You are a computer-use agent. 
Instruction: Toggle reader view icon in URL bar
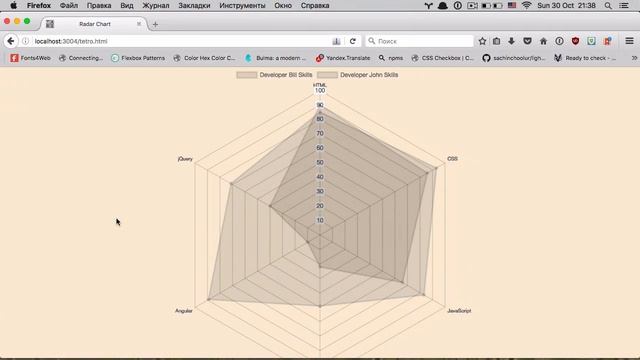coord(336,41)
